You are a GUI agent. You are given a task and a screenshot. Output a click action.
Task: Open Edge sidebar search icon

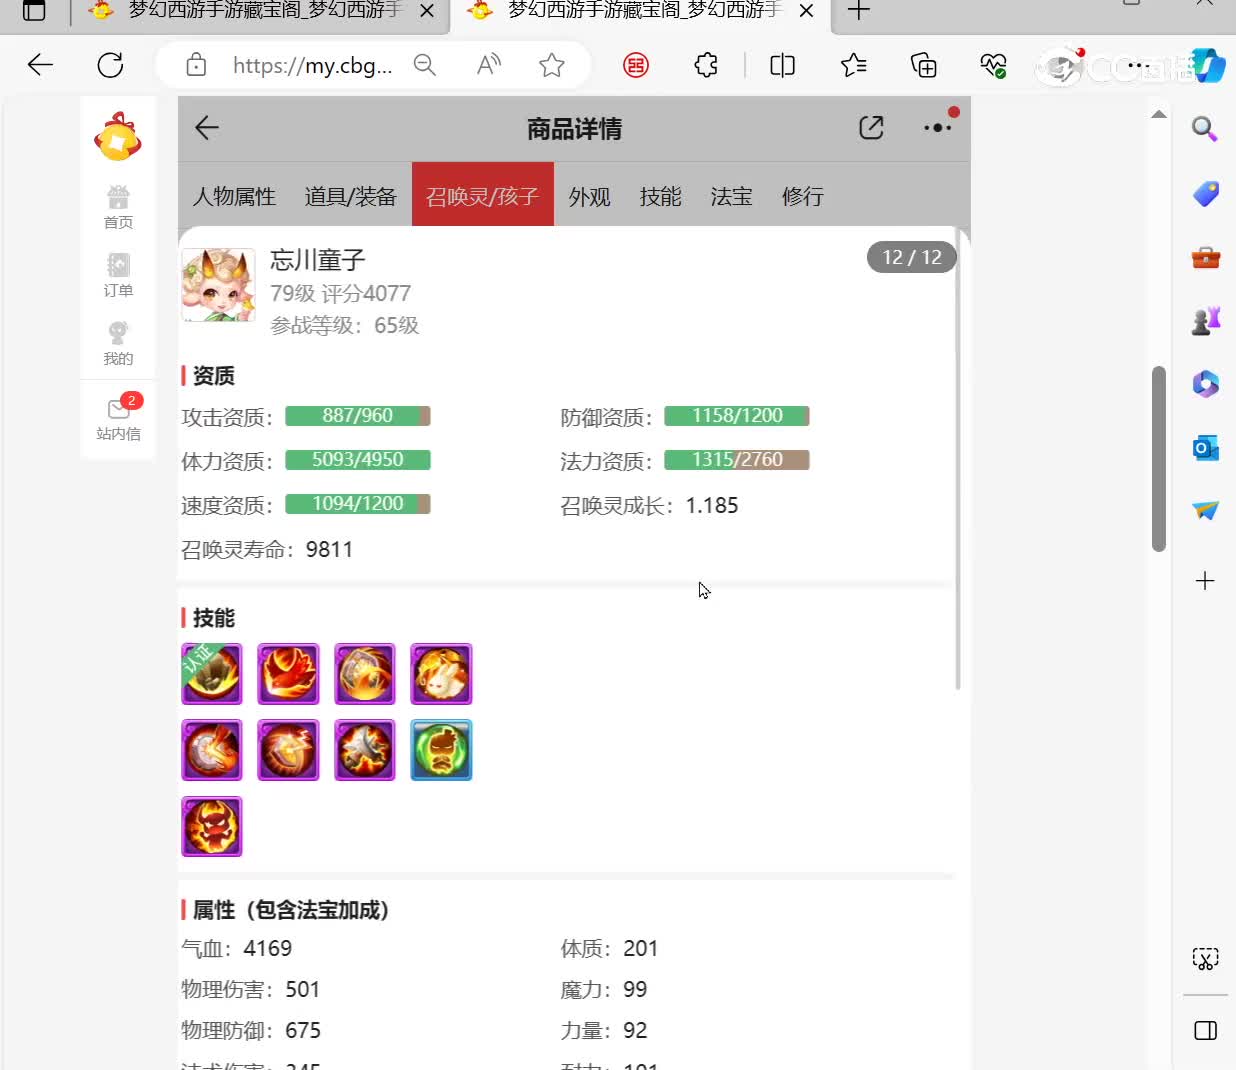tap(1205, 129)
